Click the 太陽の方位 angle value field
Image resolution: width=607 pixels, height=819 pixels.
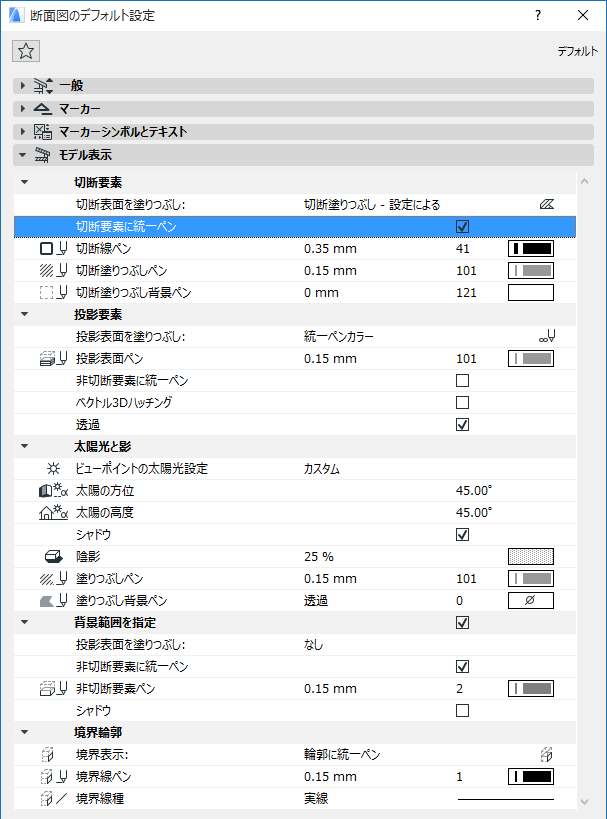[x=474, y=490]
